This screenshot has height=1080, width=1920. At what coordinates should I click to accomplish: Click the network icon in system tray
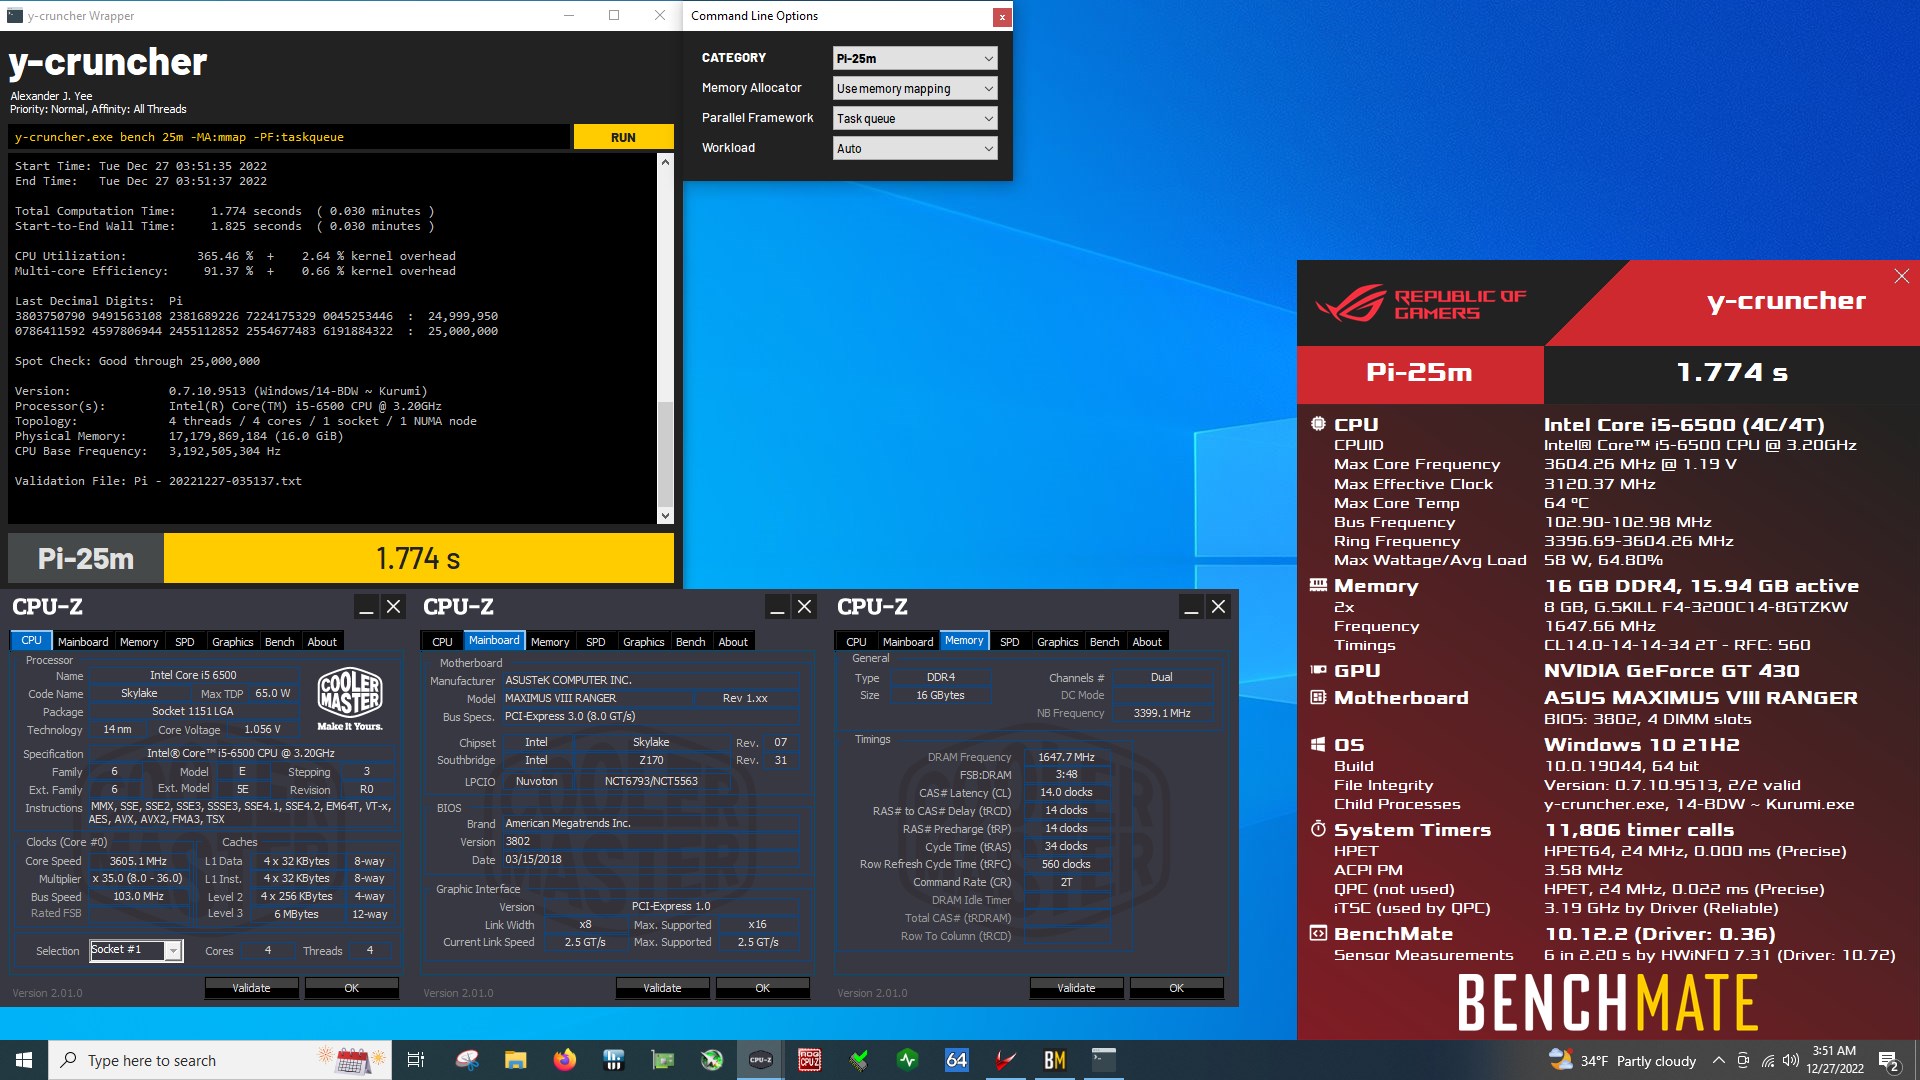pos(1768,1060)
